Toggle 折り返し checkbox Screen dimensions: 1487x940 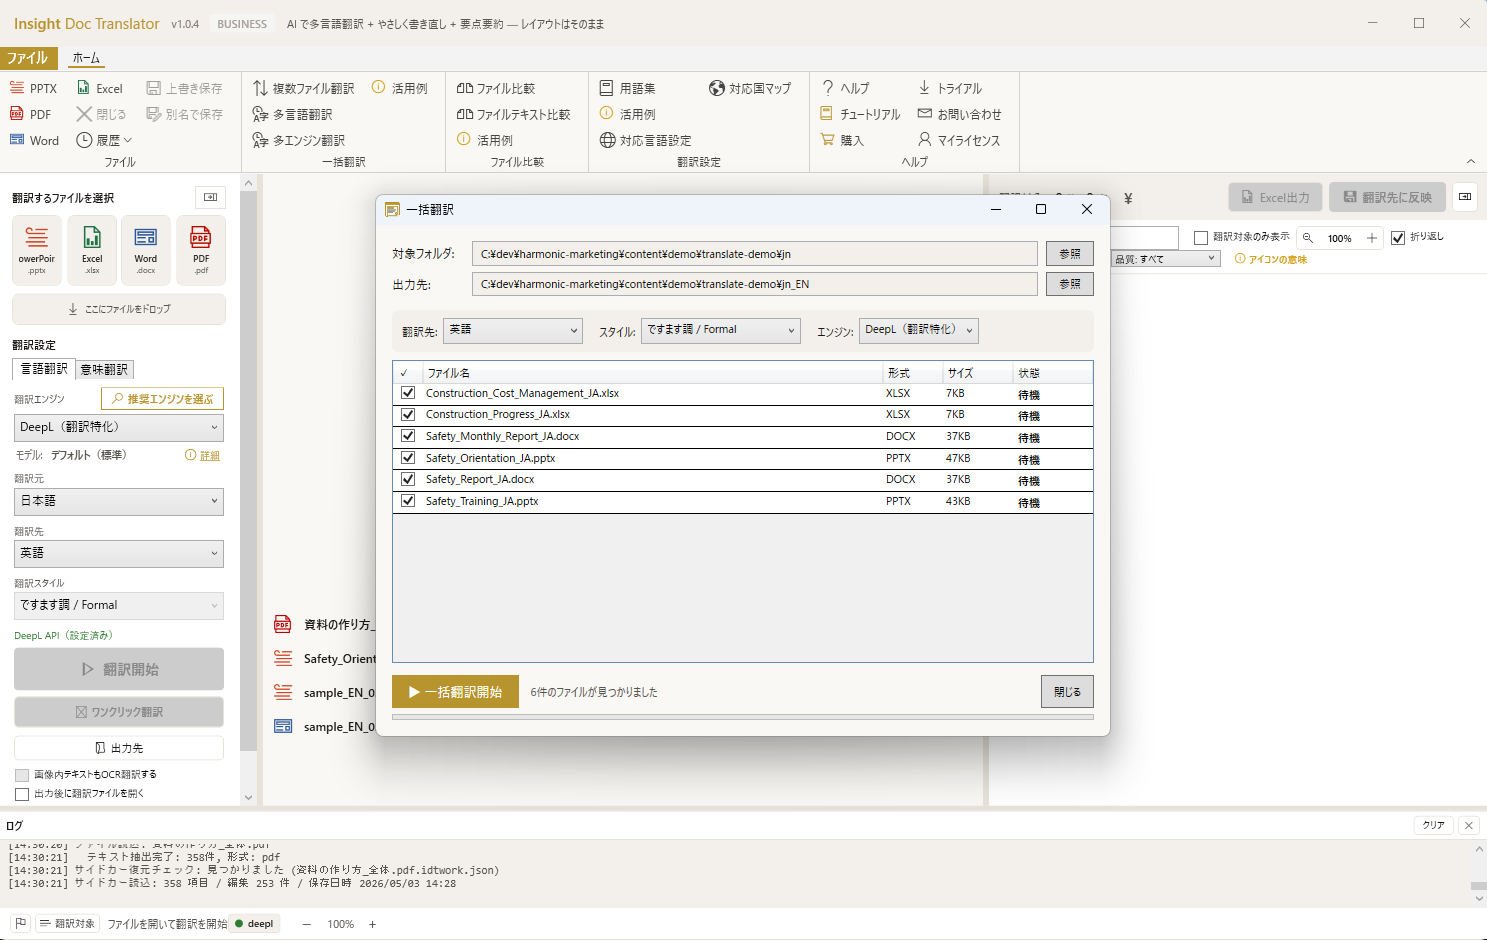click(1398, 238)
